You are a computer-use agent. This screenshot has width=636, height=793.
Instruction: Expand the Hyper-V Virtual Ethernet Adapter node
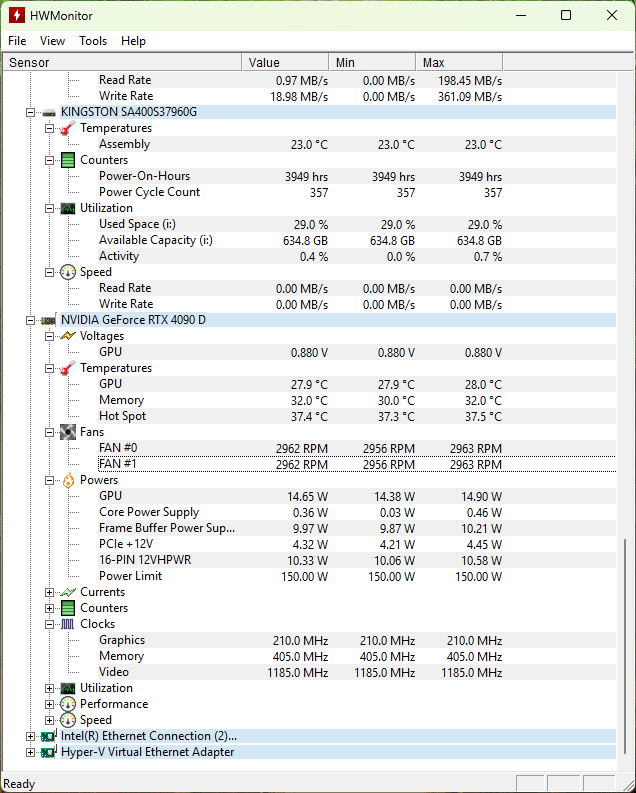pyautogui.click(x=31, y=752)
